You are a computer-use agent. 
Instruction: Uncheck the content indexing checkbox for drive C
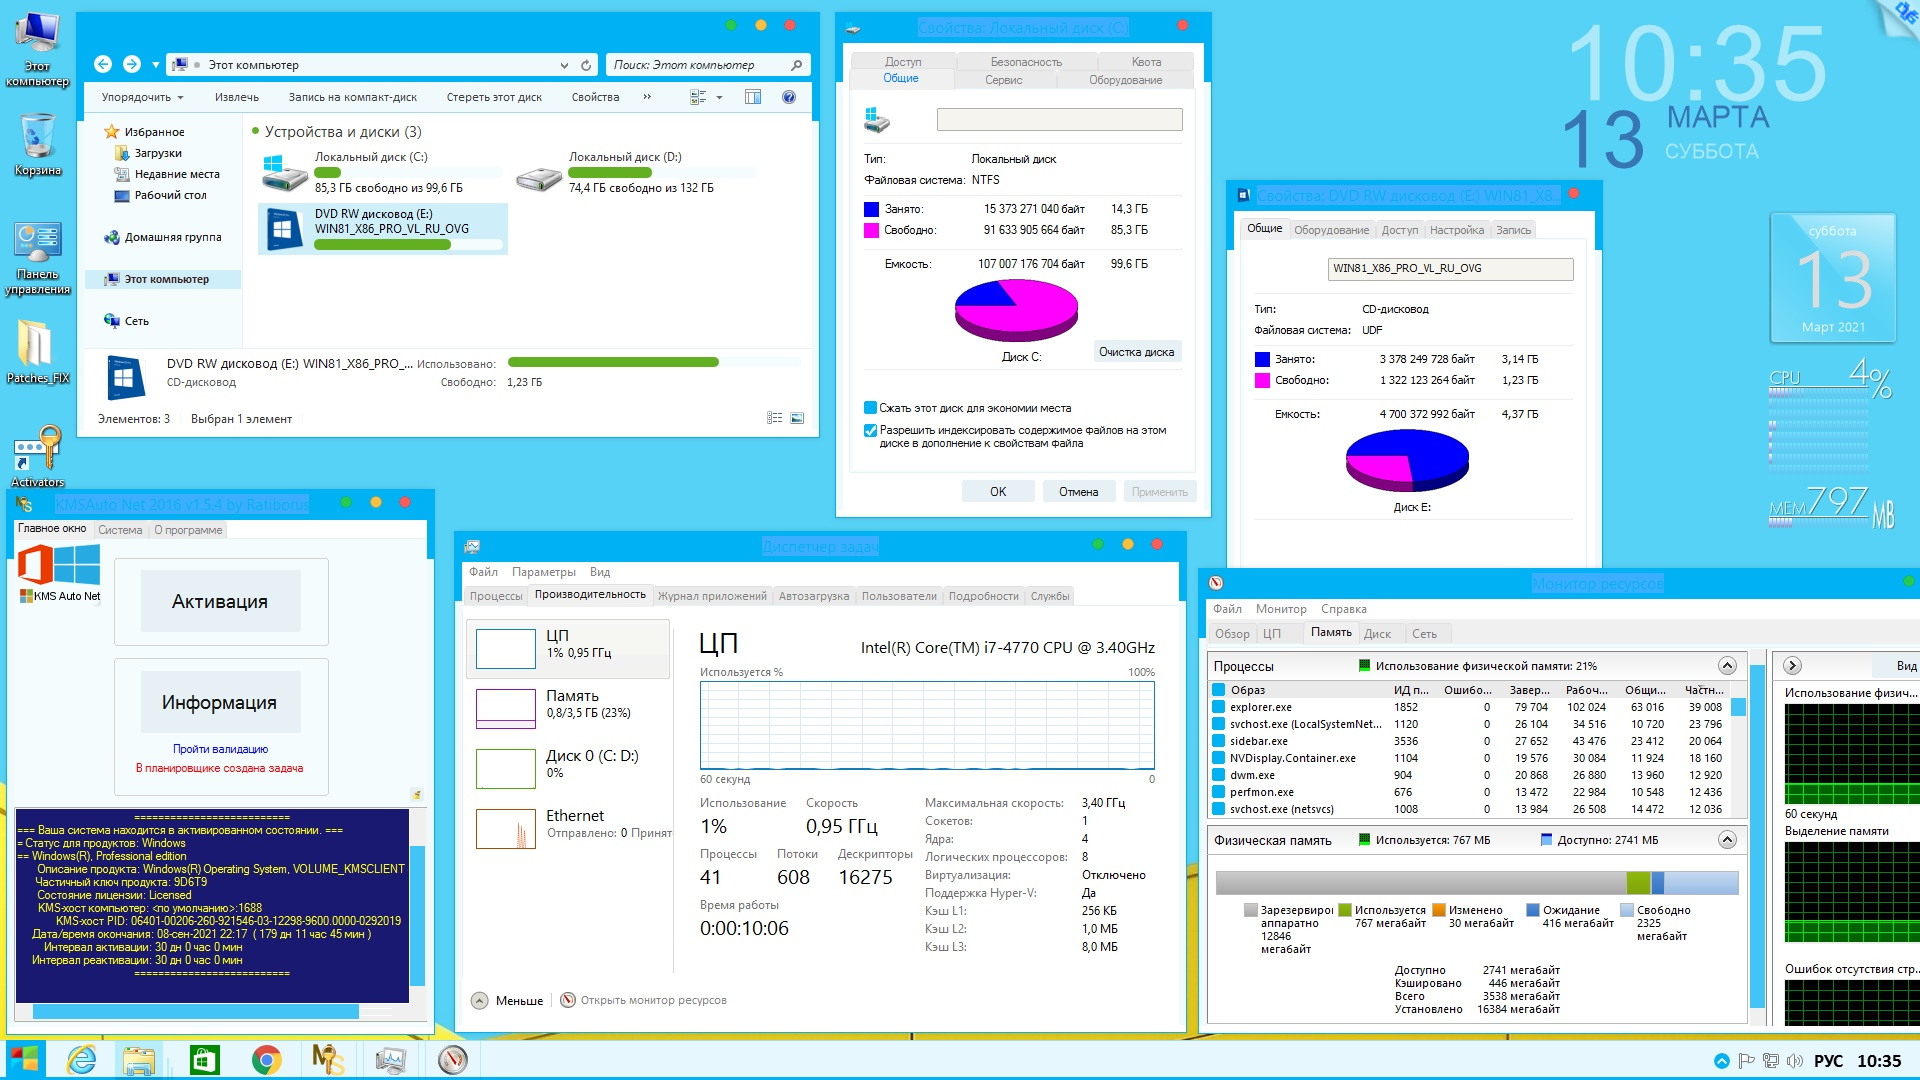(870, 430)
